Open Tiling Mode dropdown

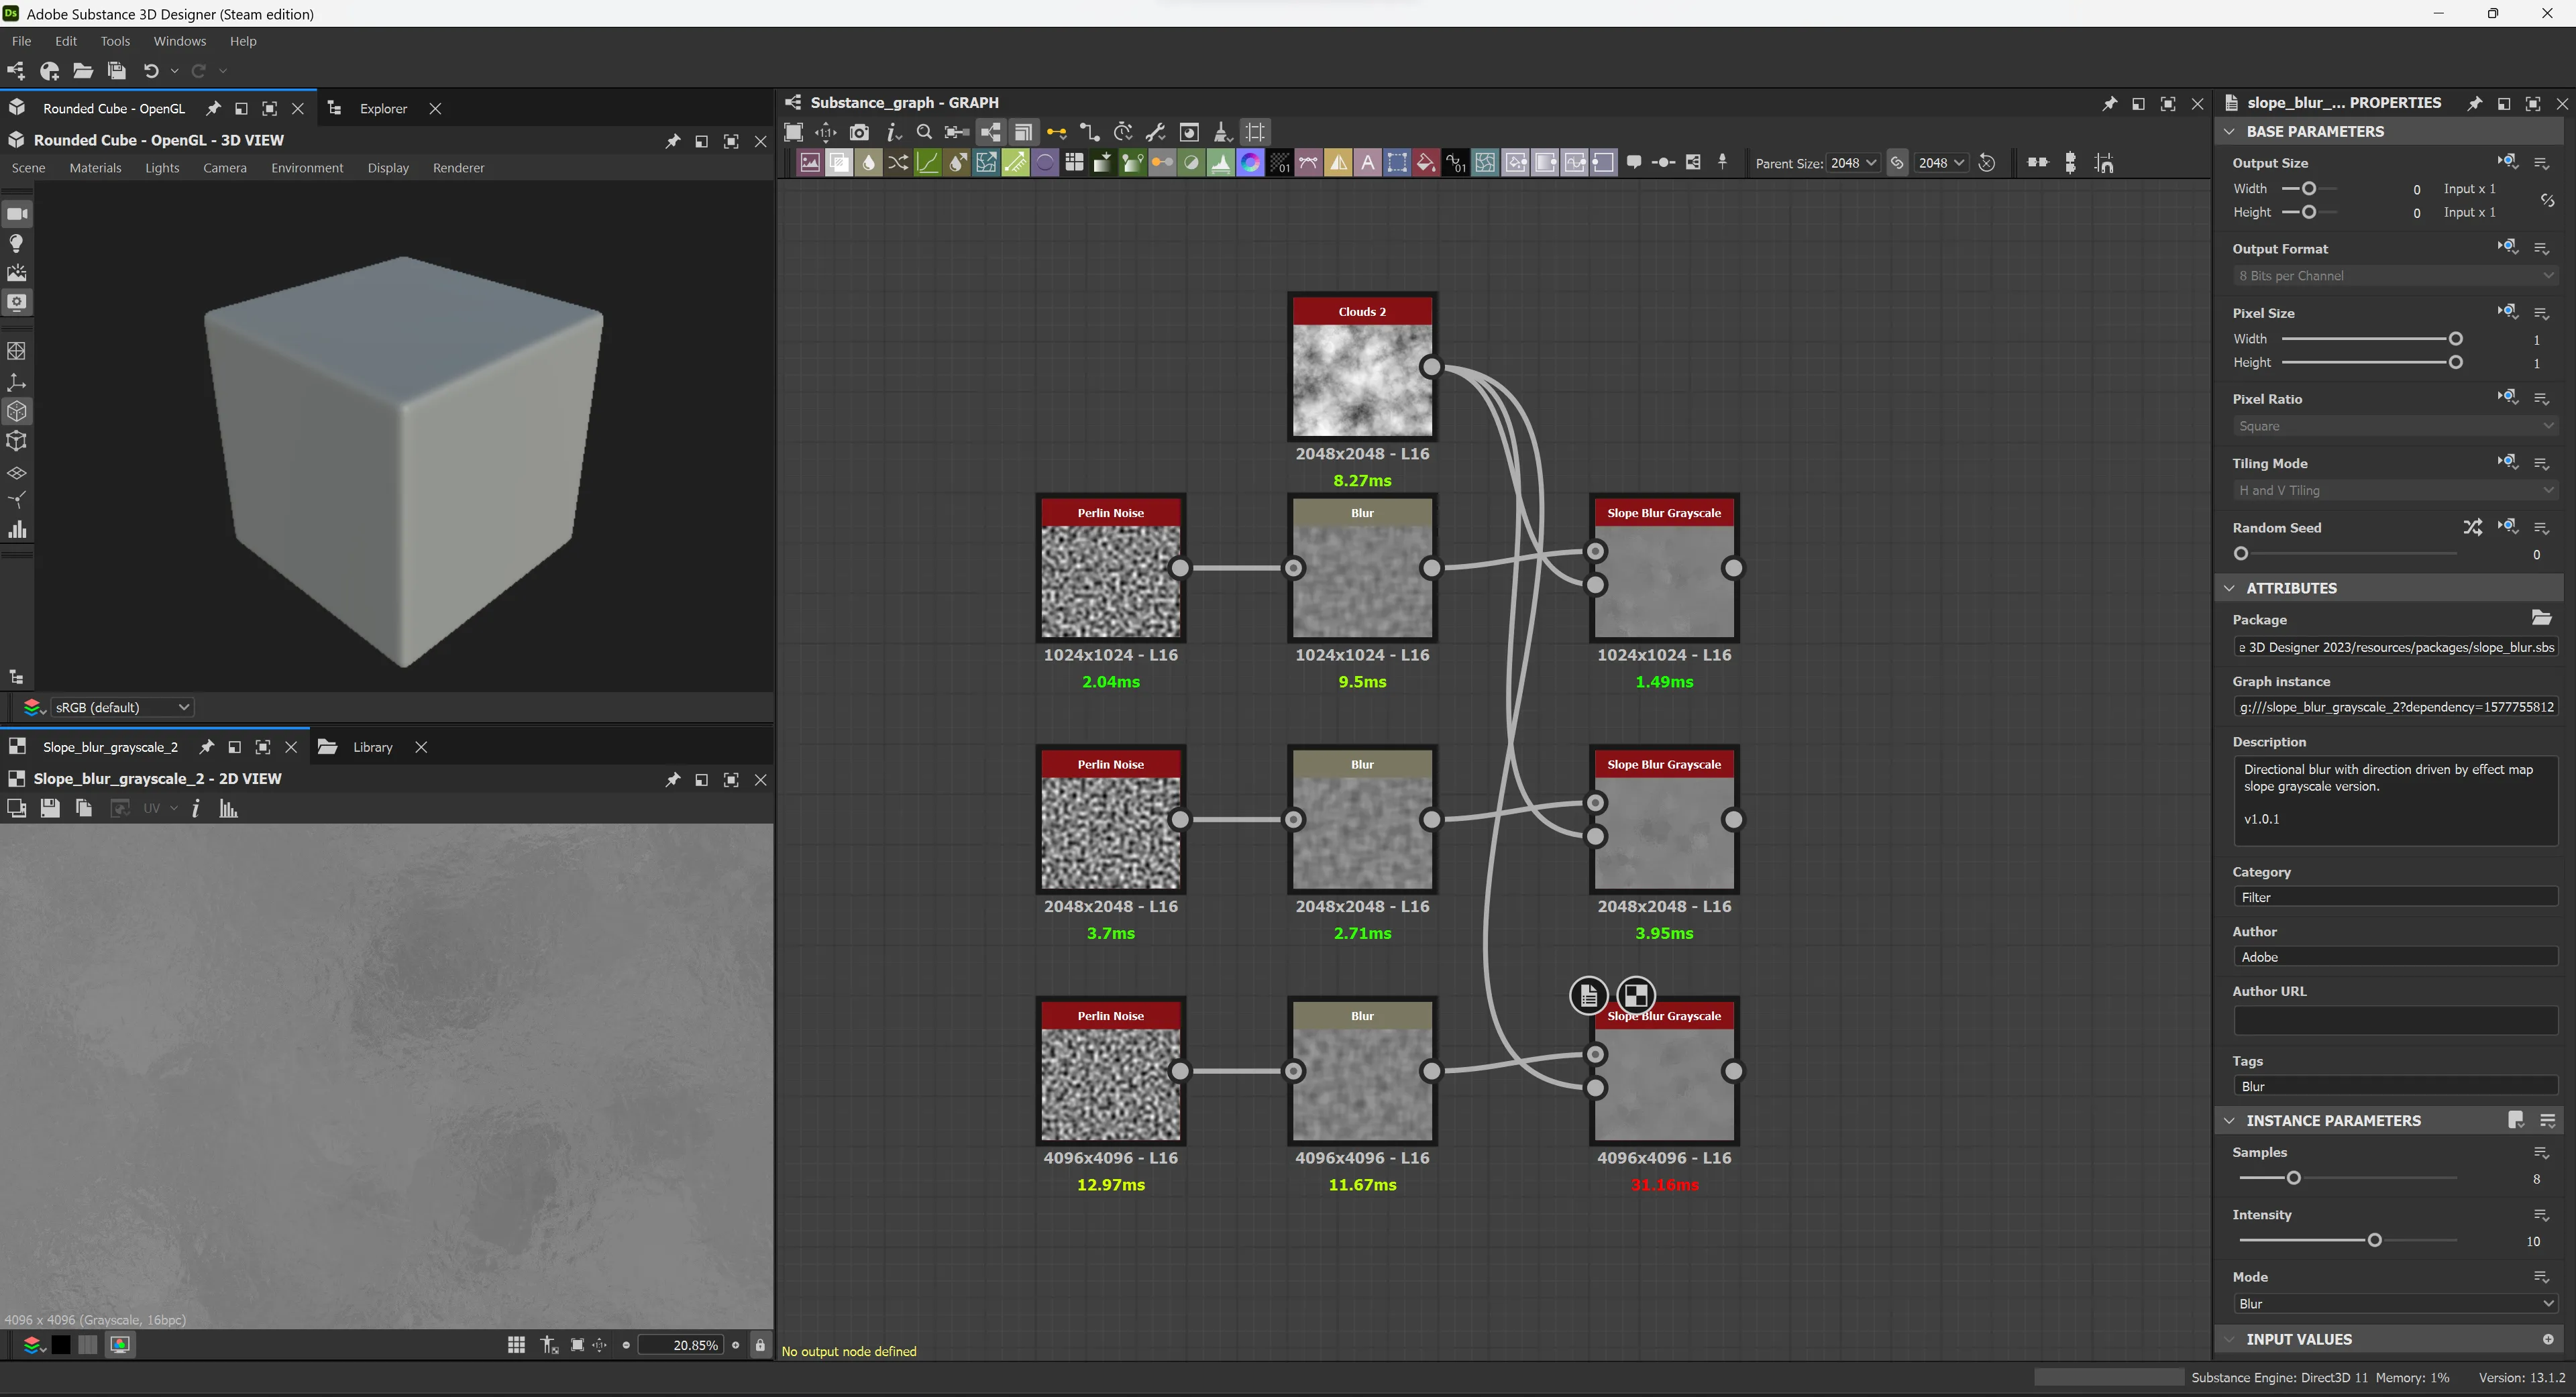tap(2396, 490)
